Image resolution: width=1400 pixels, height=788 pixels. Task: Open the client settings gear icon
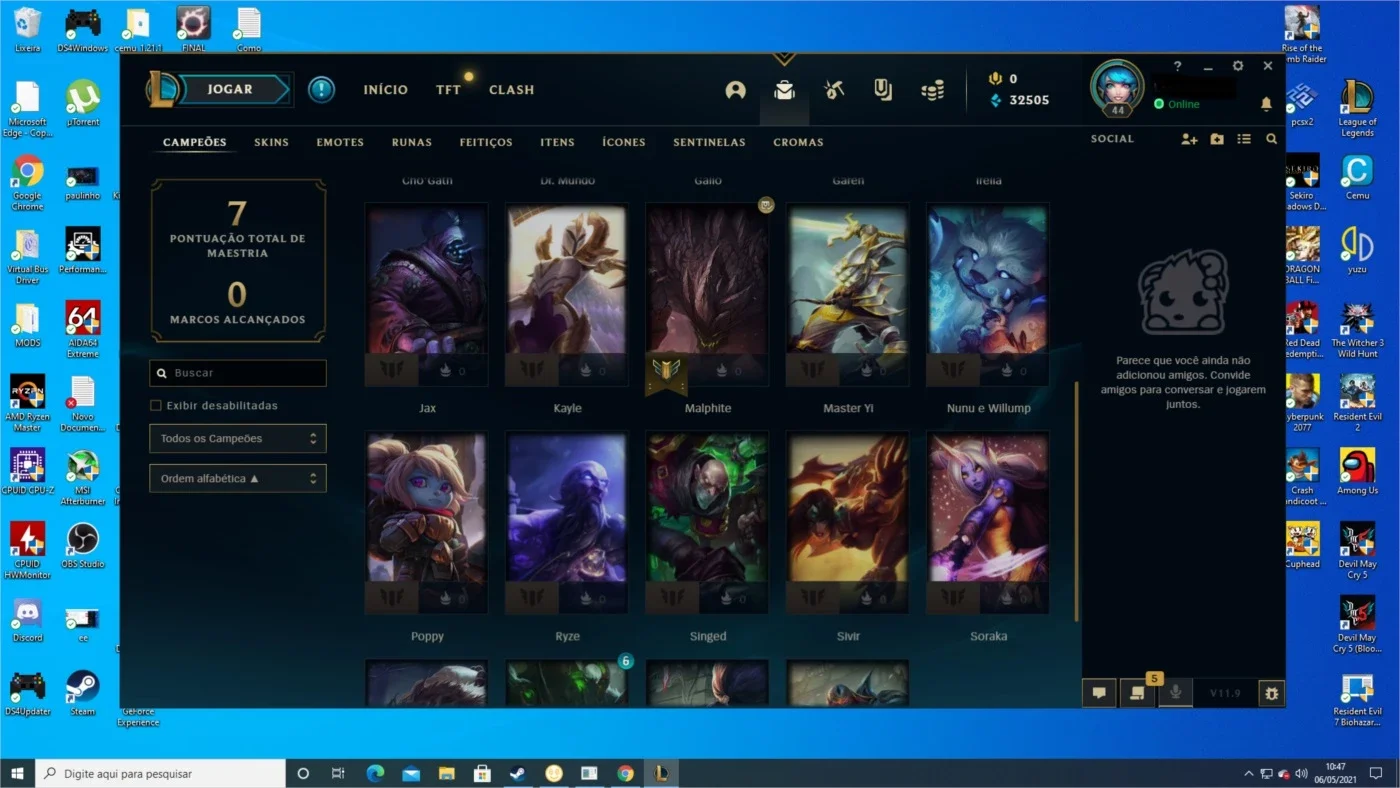click(1238, 66)
